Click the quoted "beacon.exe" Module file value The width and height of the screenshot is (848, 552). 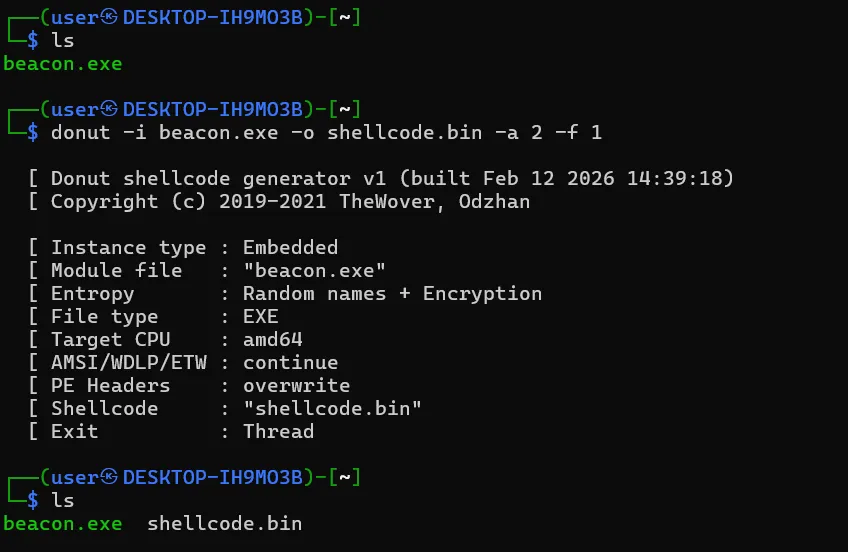[315, 271]
